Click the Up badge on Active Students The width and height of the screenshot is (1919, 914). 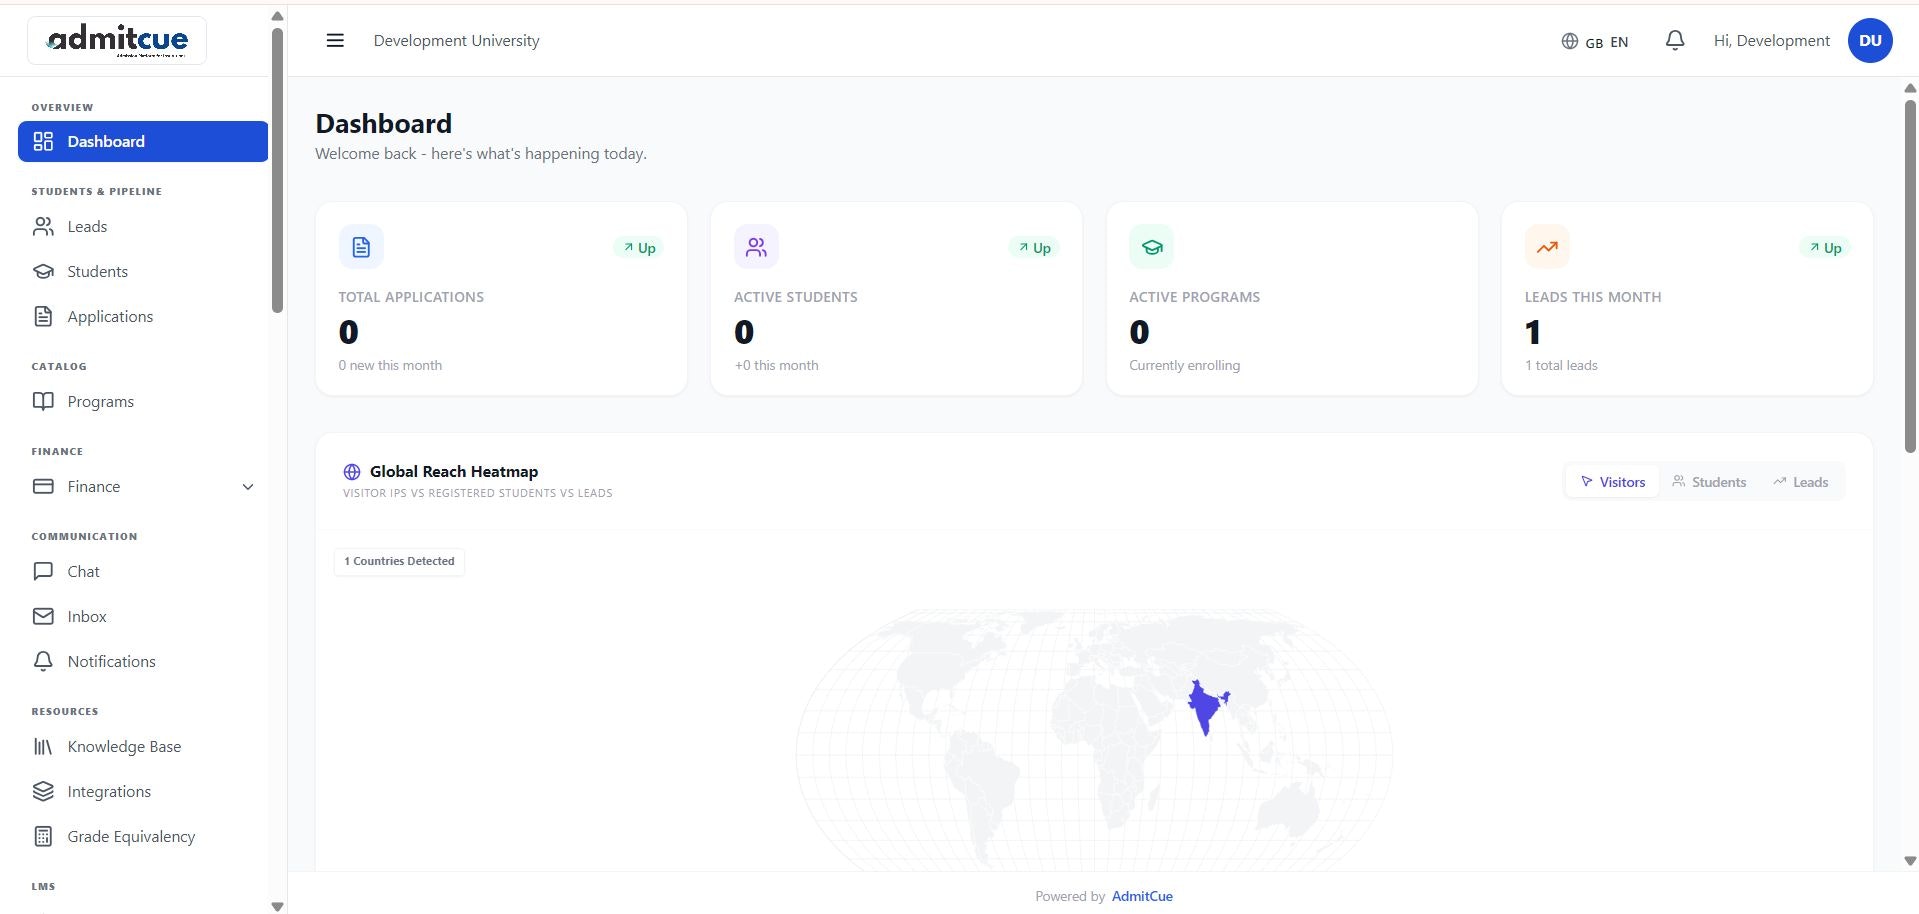pyautogui.click(x=1034, y=248)
